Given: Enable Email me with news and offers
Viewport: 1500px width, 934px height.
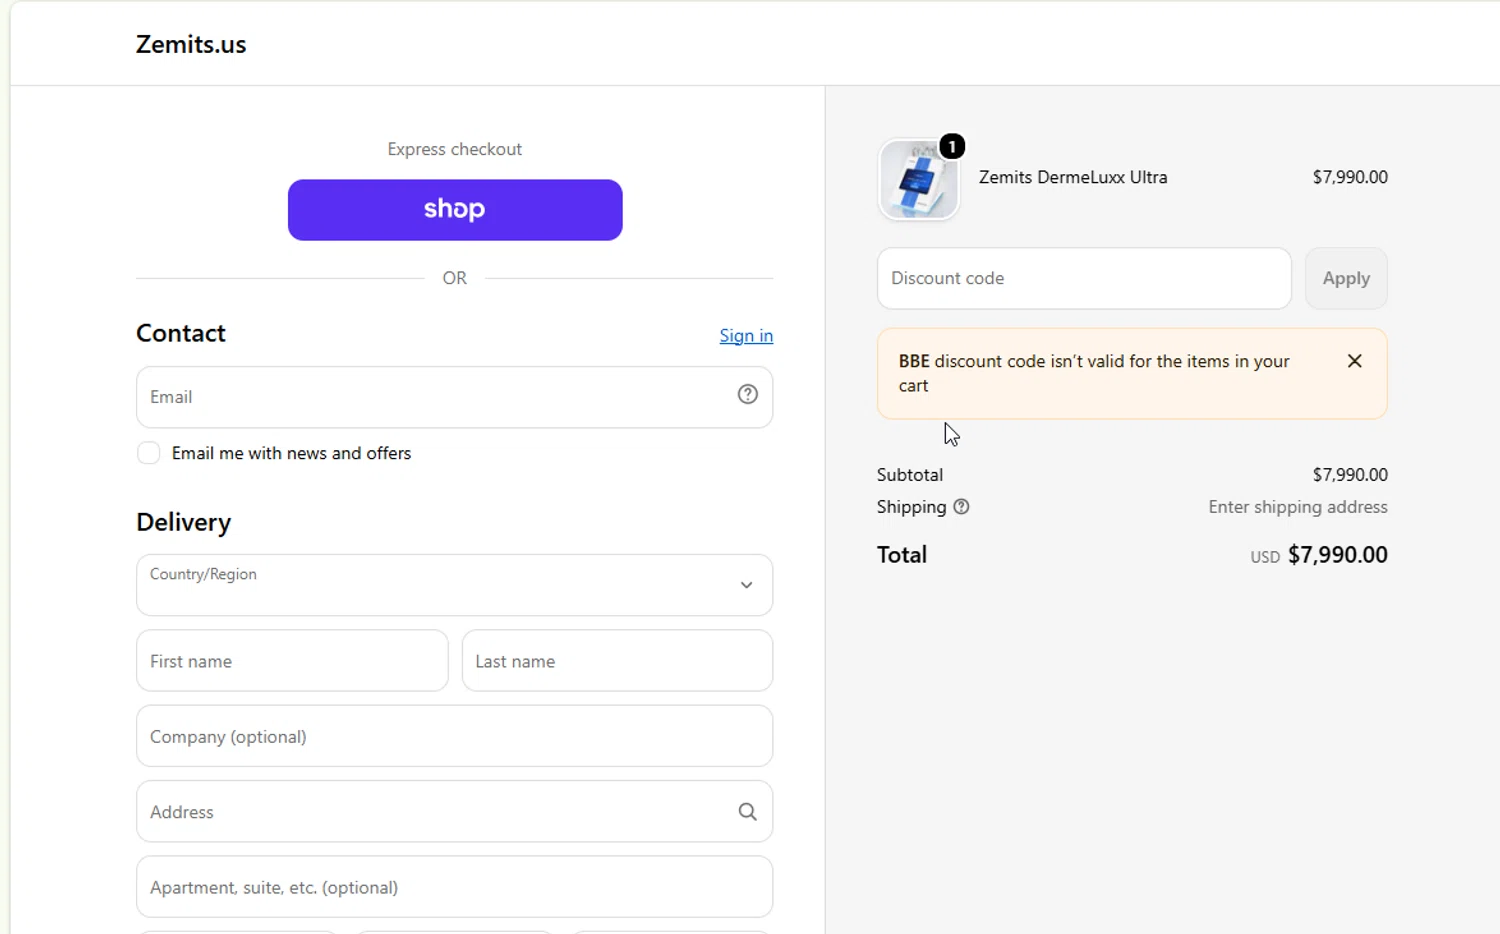Looking at the screenshot, I should click(x=149, y=453).
